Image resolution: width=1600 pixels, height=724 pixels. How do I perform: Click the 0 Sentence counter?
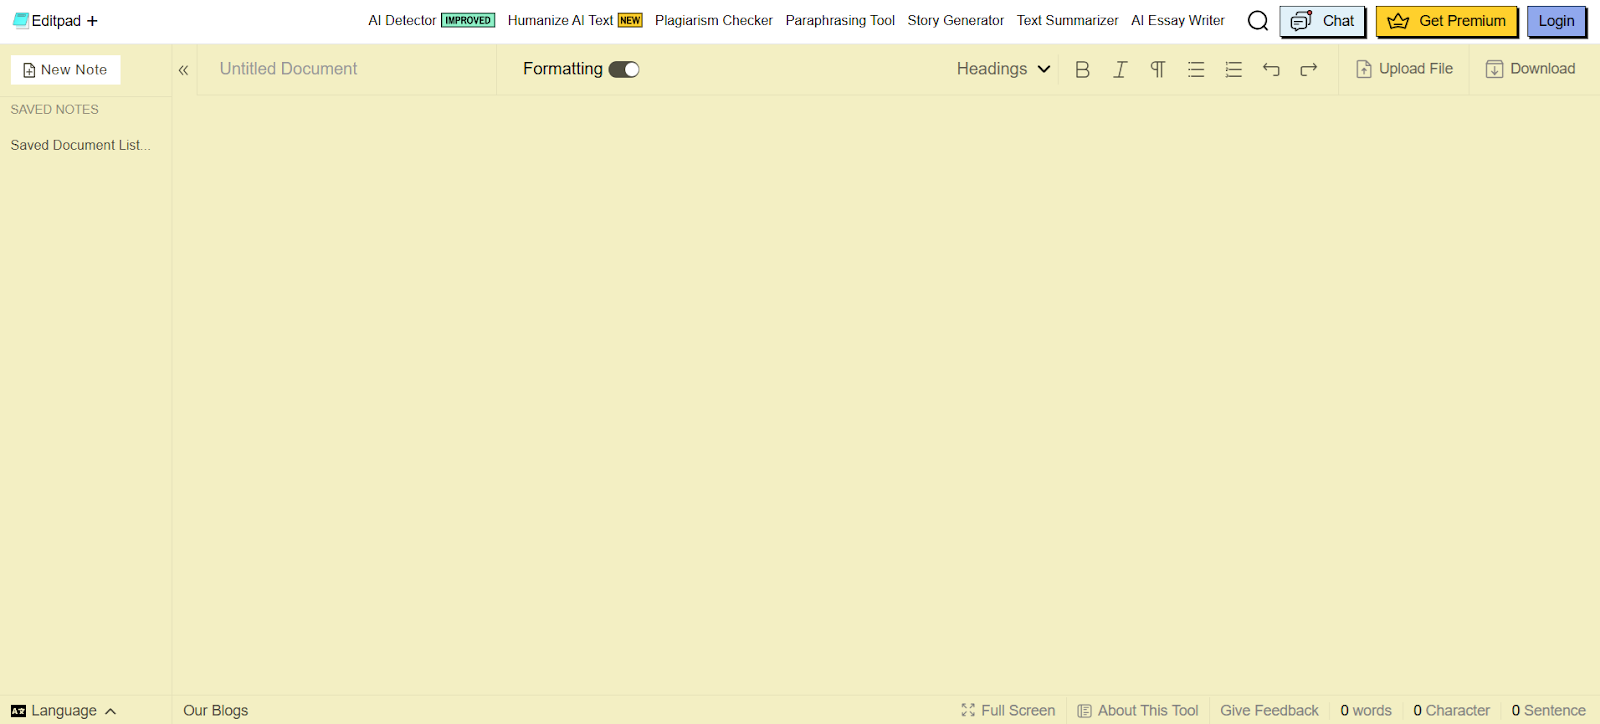[x=1548, y=711]
